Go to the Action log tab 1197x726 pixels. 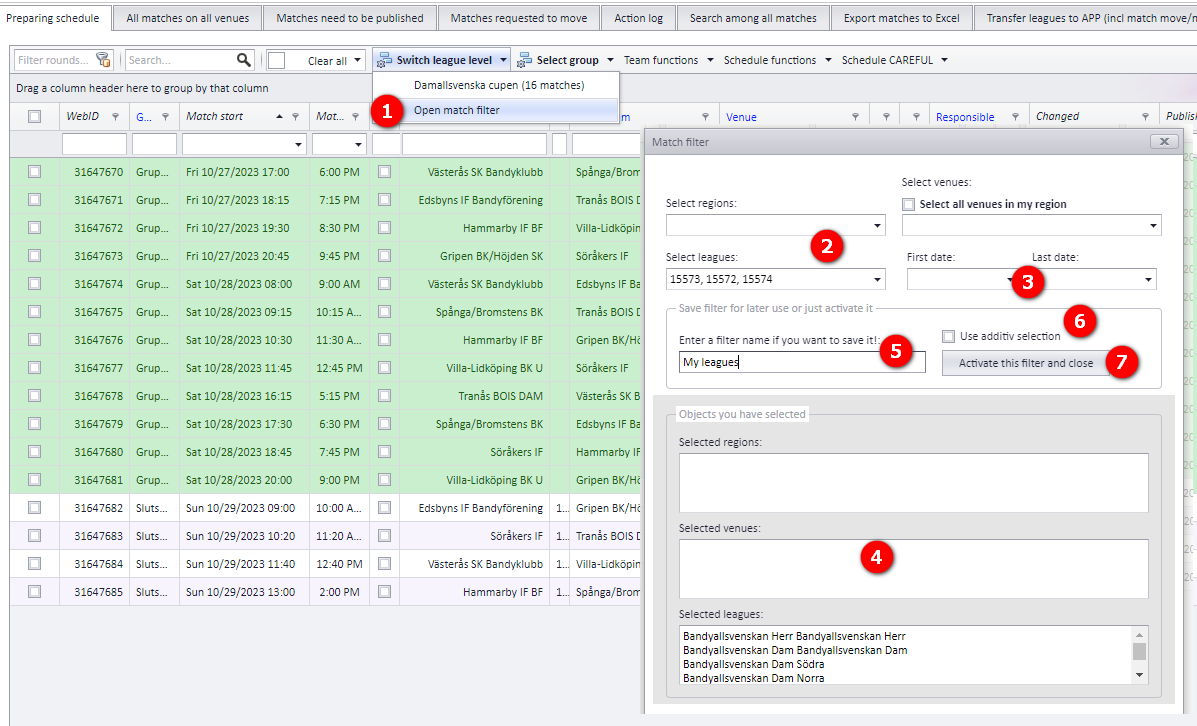point(638,18)
